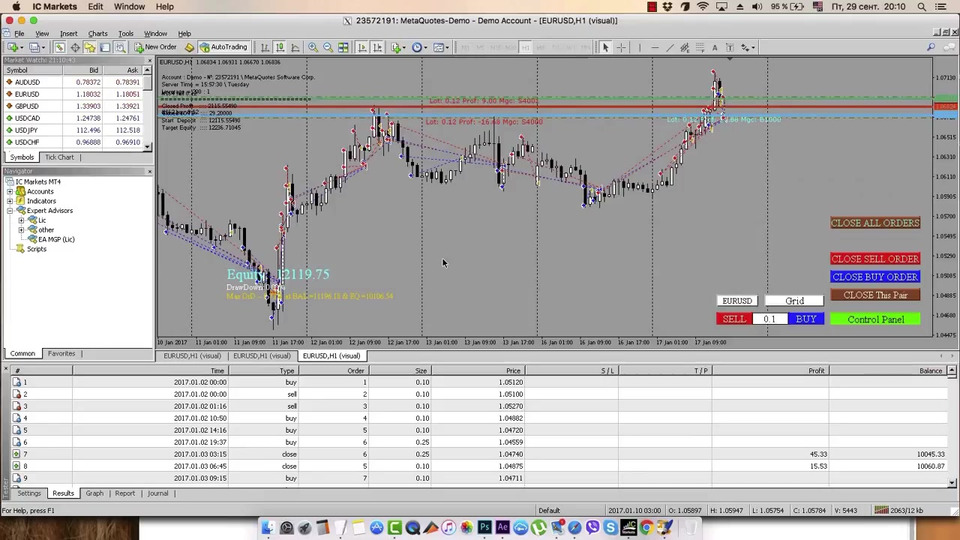This screenshot has width=960, height=540.
Task: Select EA MGP (Lic) expert advisor
Action: pyautogui.click(x=56, y=239)
